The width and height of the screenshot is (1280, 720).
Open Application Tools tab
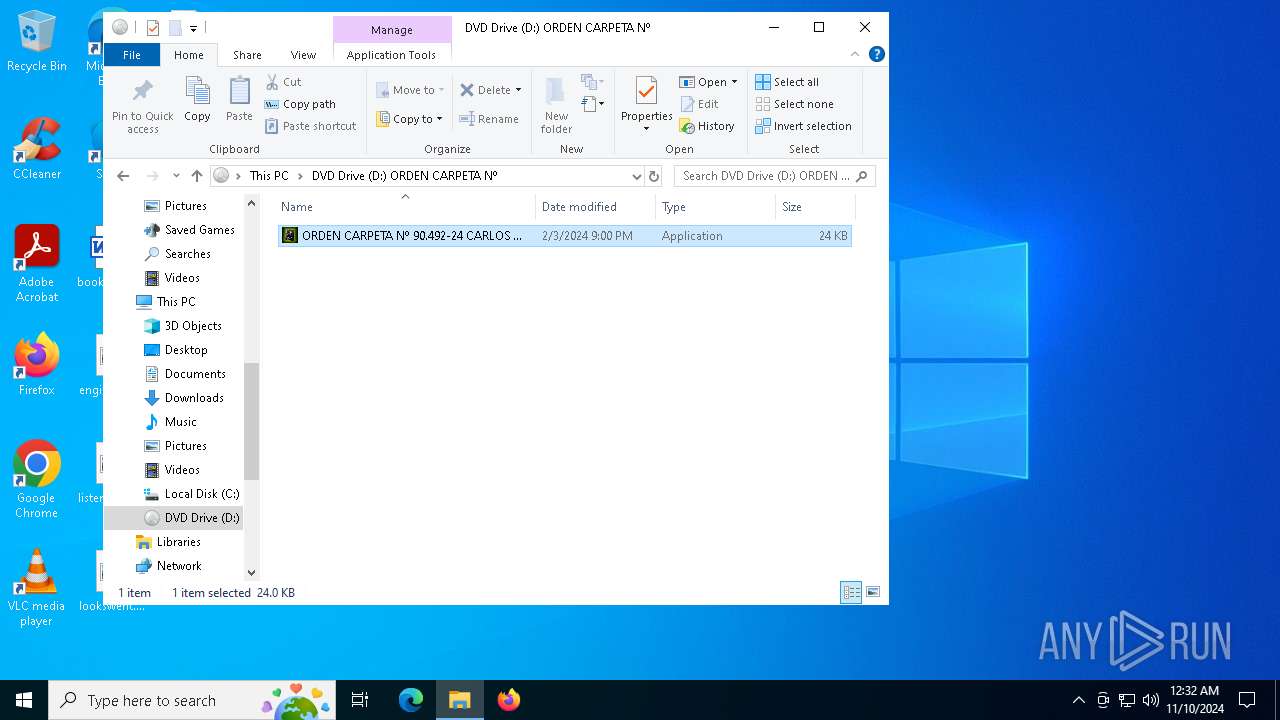391,55
